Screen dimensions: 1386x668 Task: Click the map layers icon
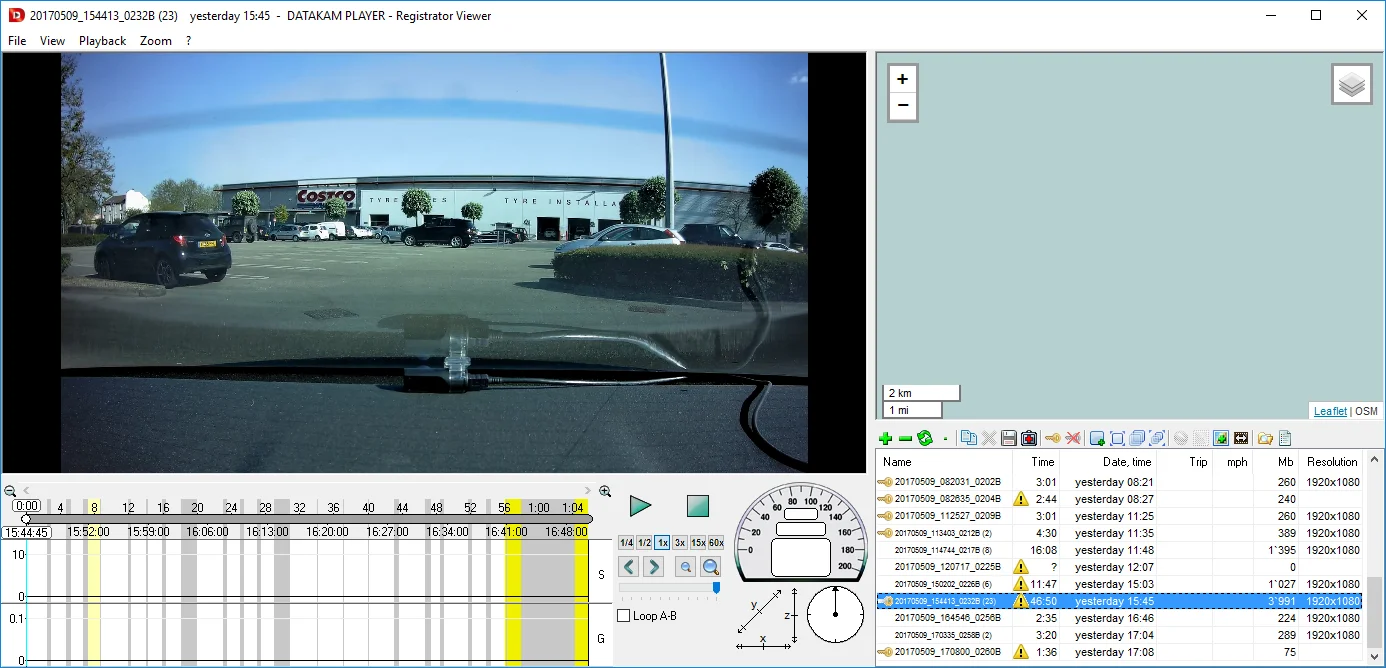click(1352, 85)
